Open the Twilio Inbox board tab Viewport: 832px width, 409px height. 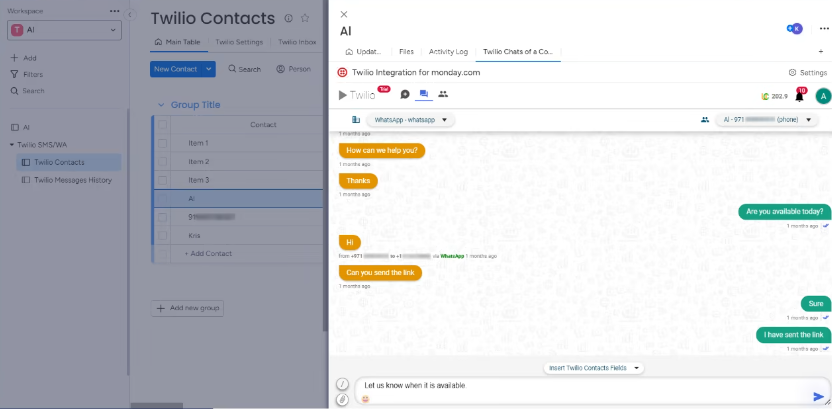click(x=297, y=42)
